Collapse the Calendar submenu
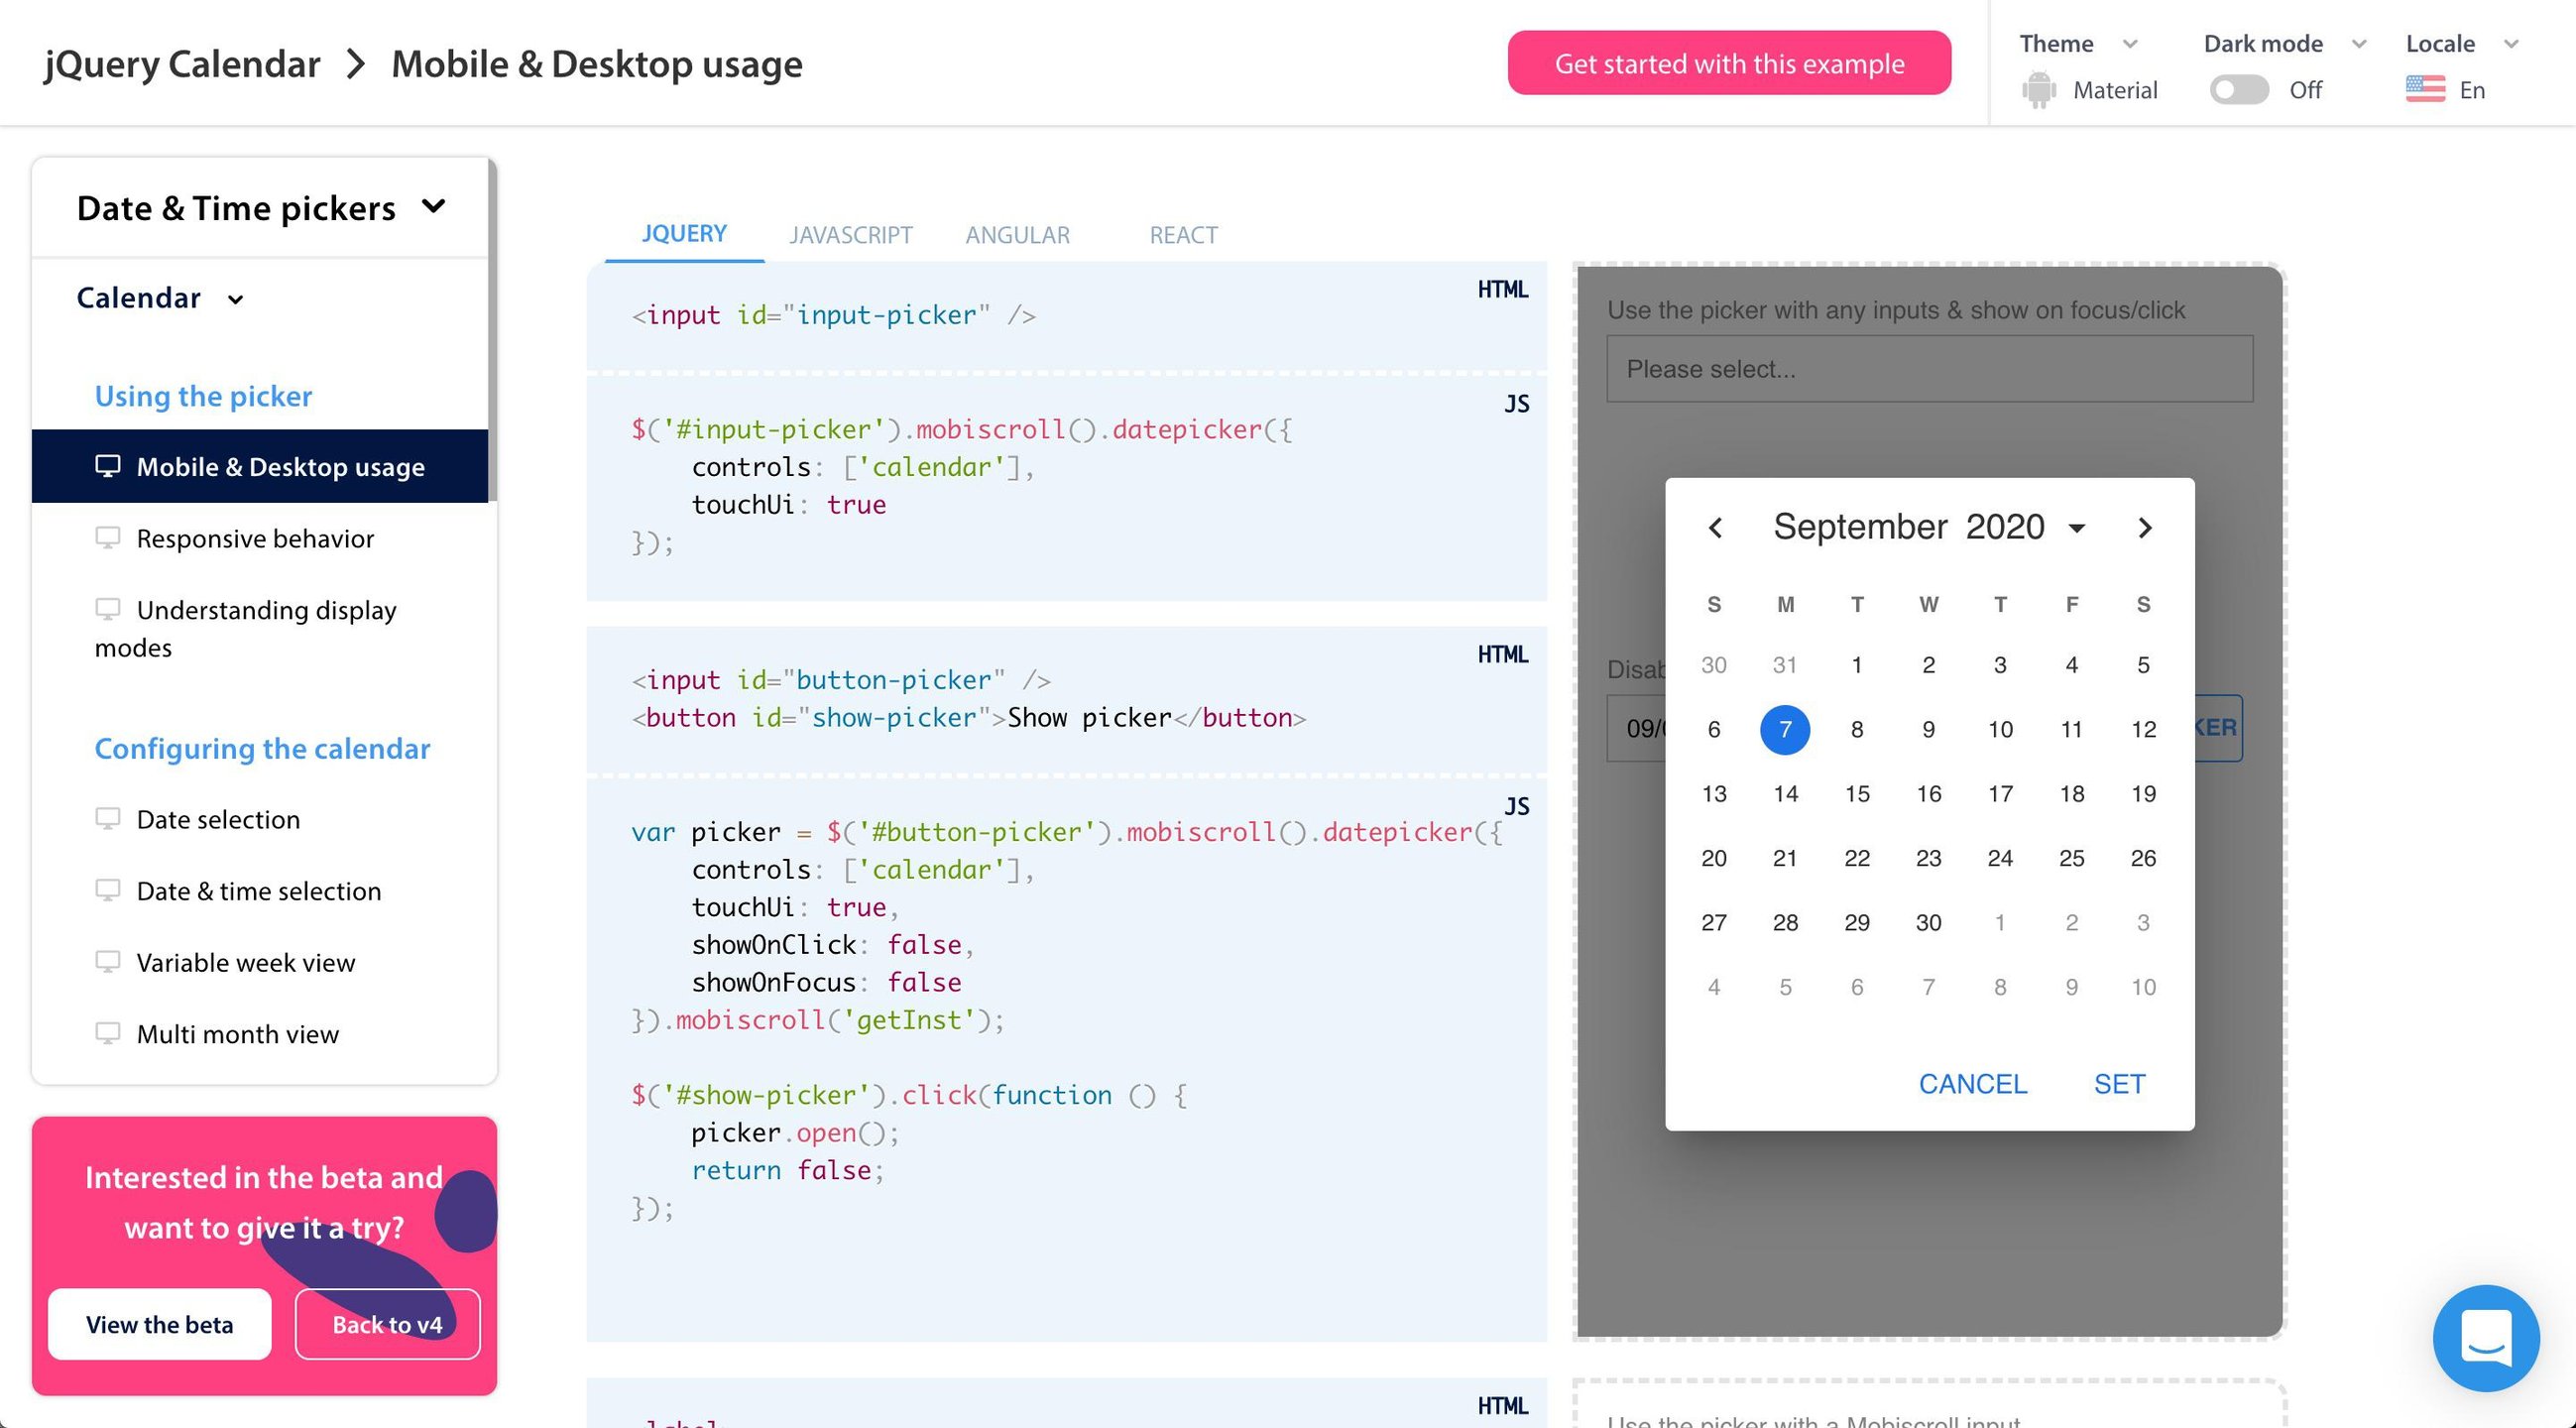The height and width of the screenshot is (1428, 2576). click(235, 299)
